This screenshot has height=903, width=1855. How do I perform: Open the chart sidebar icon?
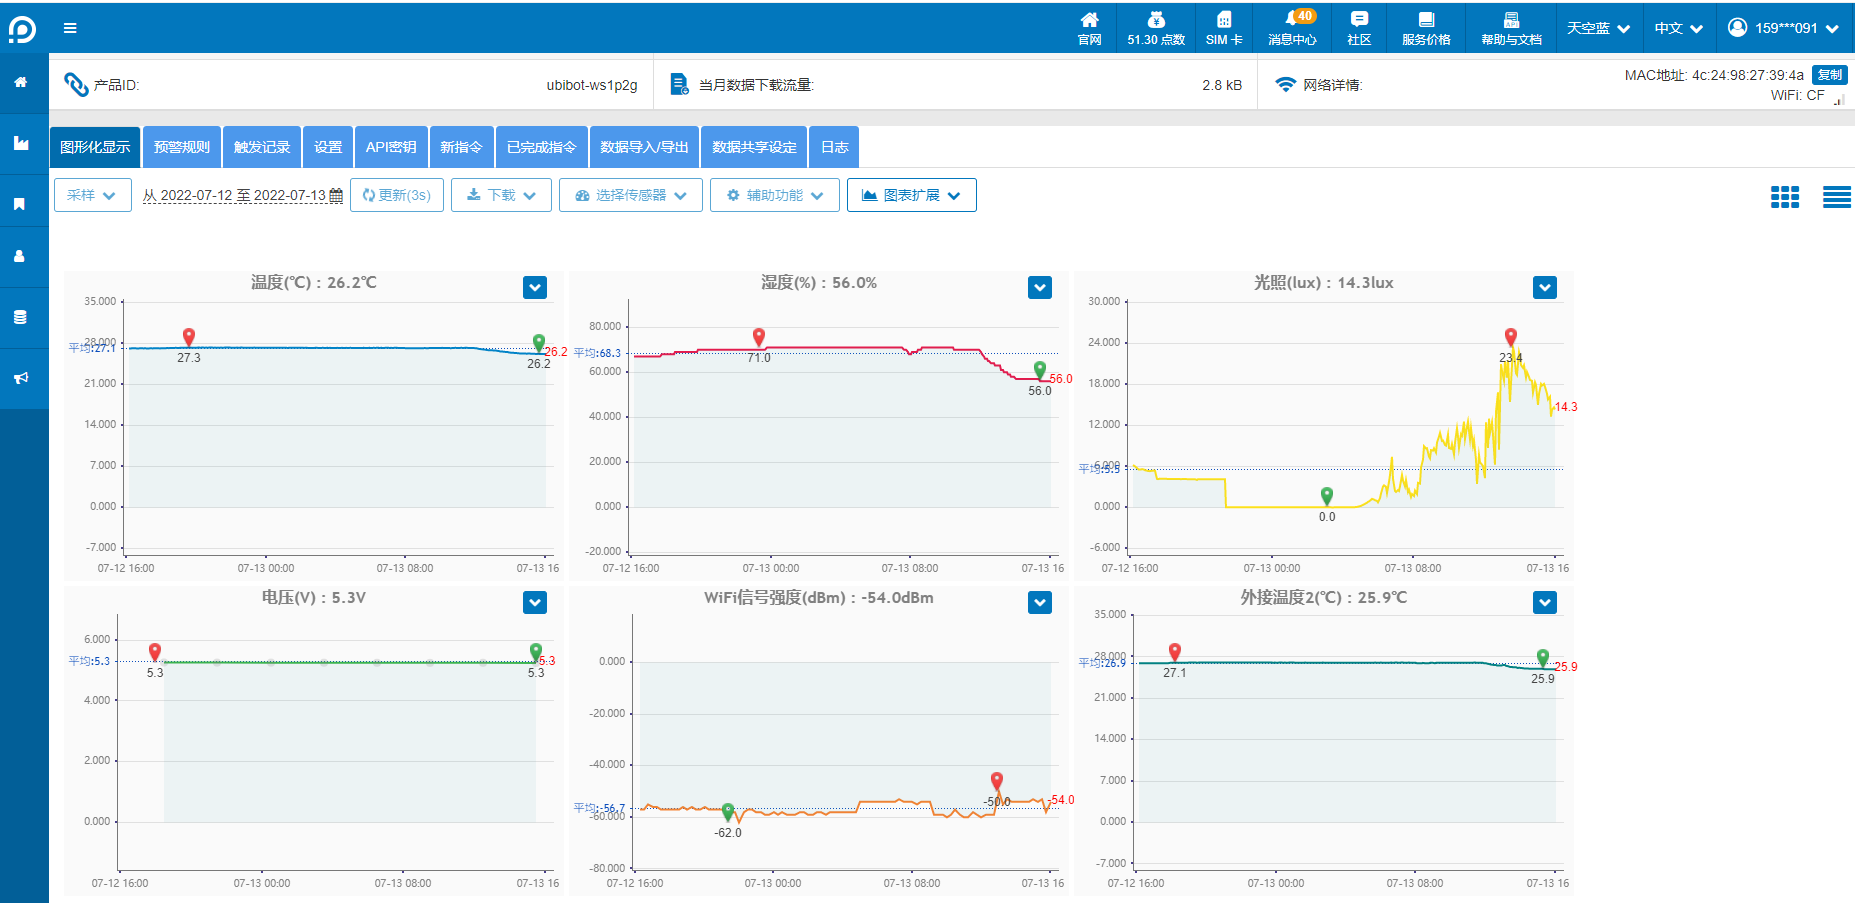[20, 143]
